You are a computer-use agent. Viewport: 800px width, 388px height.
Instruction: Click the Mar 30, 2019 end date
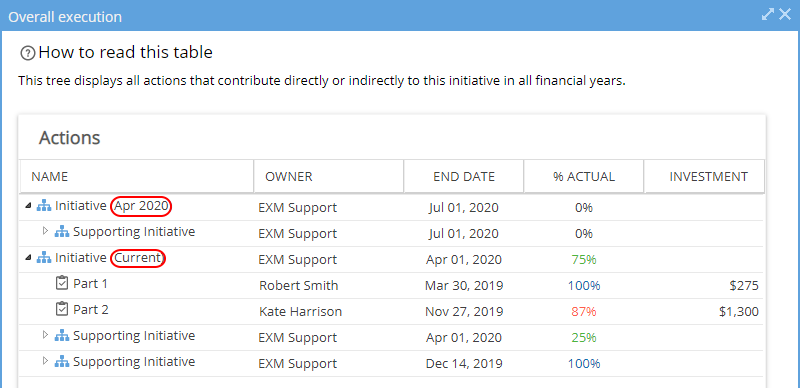(464, 285)
